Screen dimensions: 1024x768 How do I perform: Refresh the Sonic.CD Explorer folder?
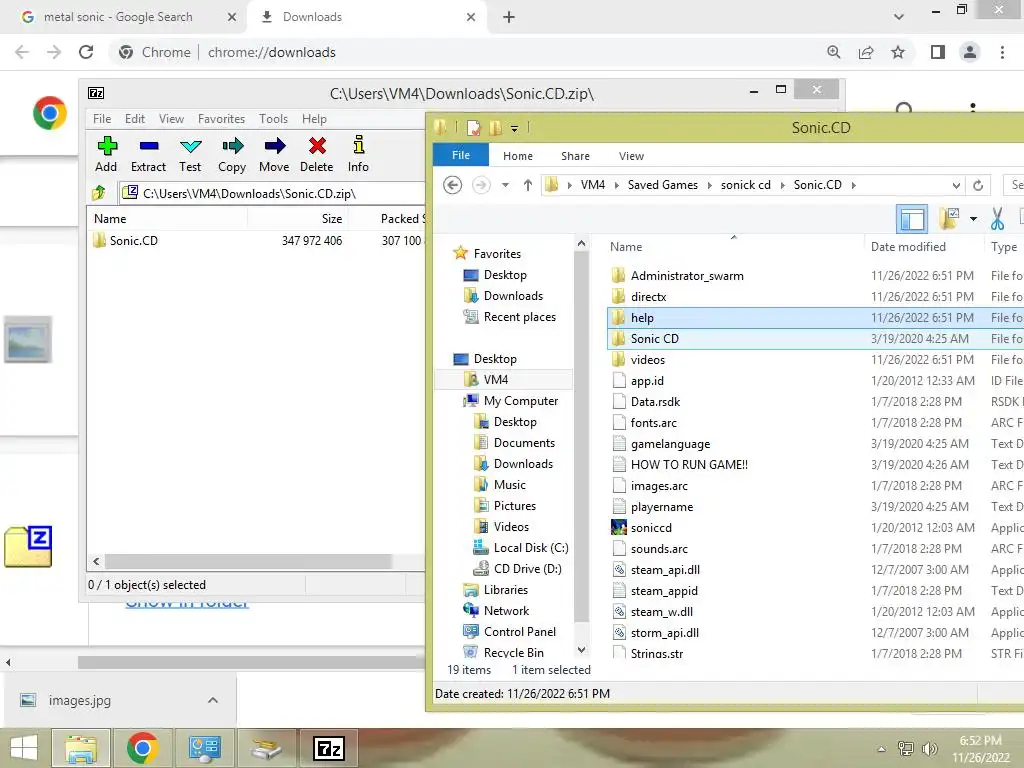[978, 185]
